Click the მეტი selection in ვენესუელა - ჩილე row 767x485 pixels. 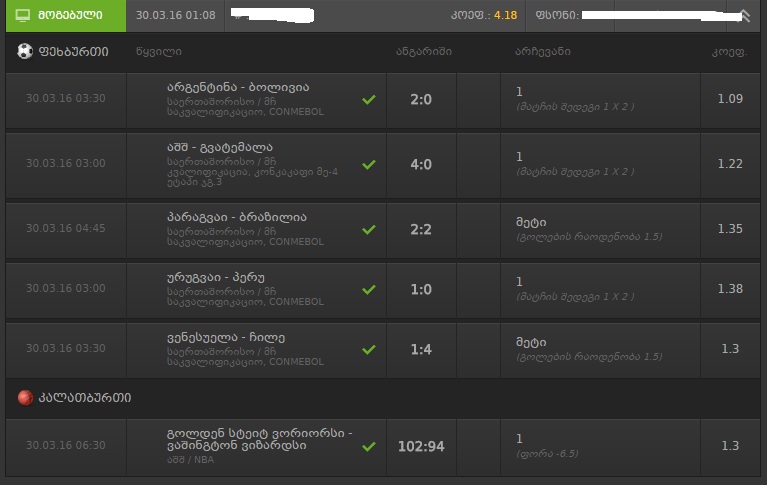pos(531,342)
